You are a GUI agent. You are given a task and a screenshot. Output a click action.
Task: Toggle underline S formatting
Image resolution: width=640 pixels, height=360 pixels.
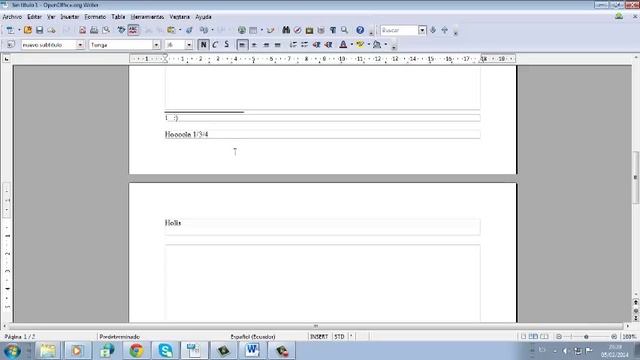coord(227,44)
